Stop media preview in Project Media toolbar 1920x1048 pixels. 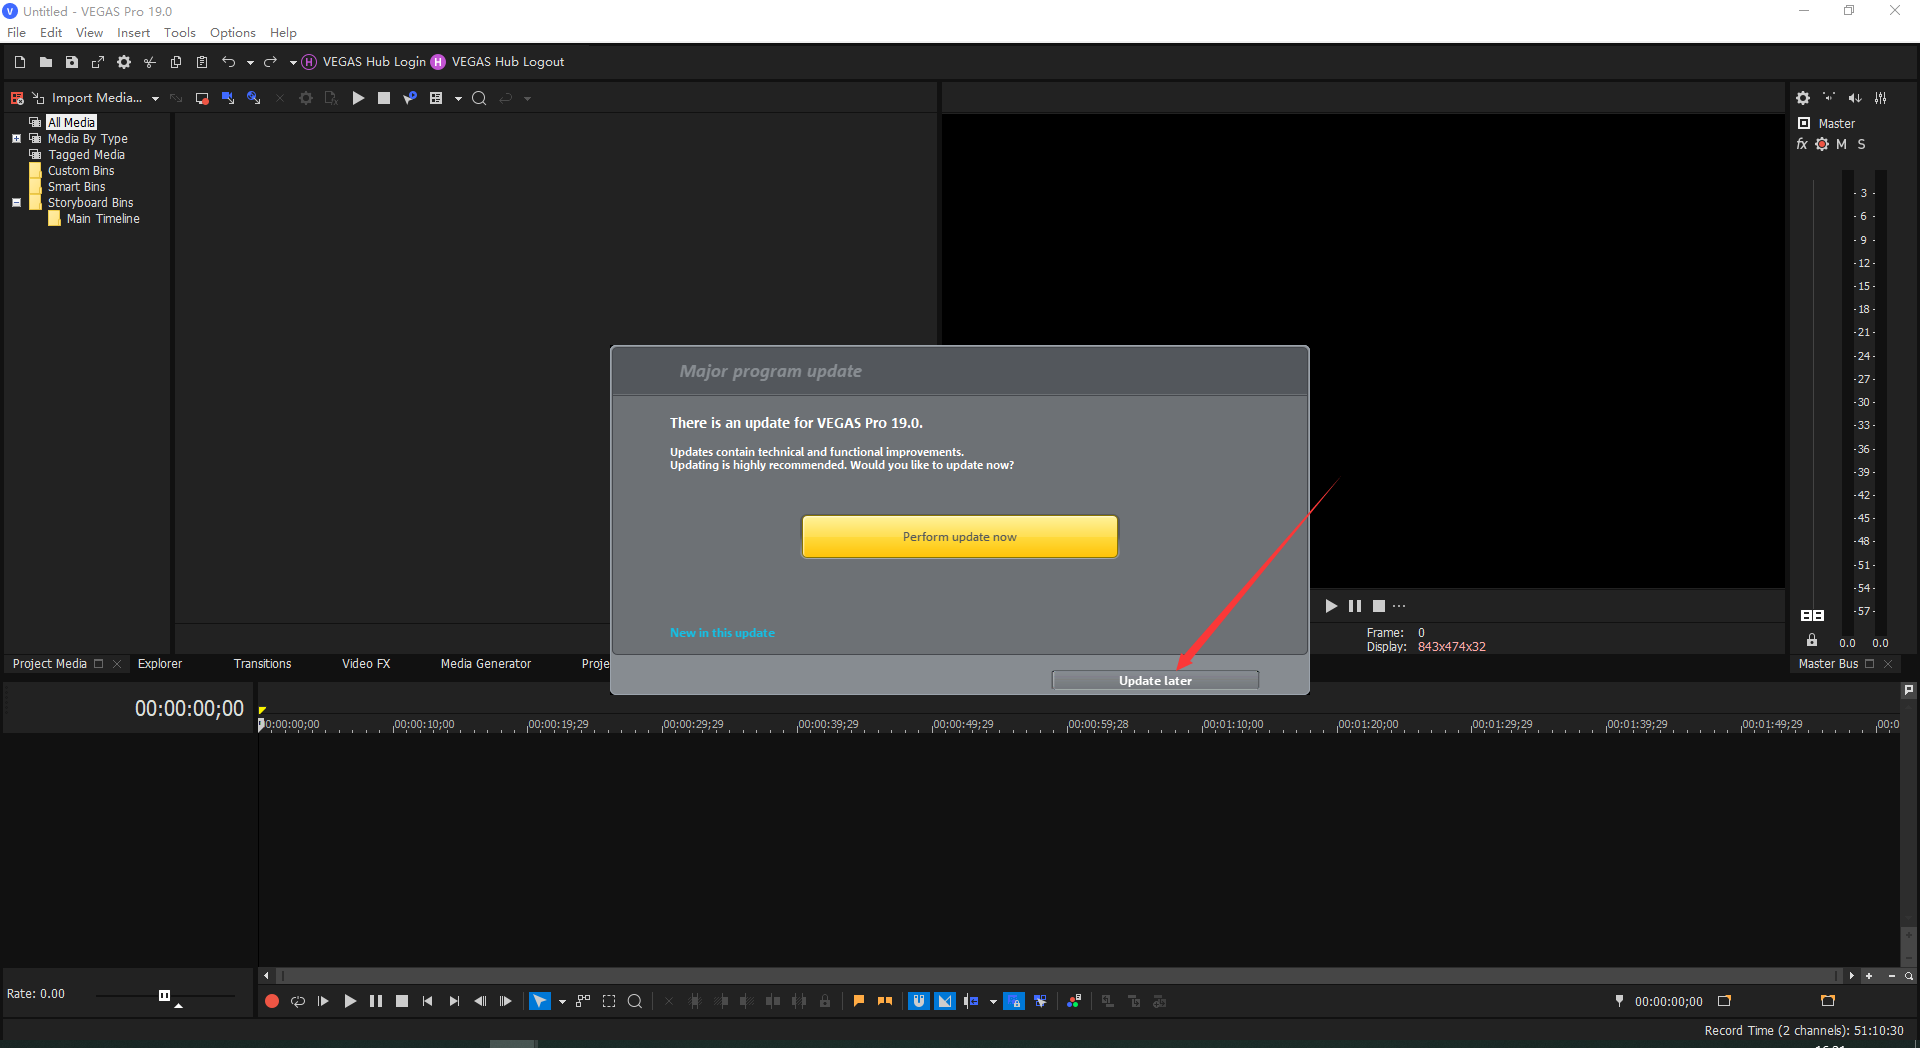384,98
